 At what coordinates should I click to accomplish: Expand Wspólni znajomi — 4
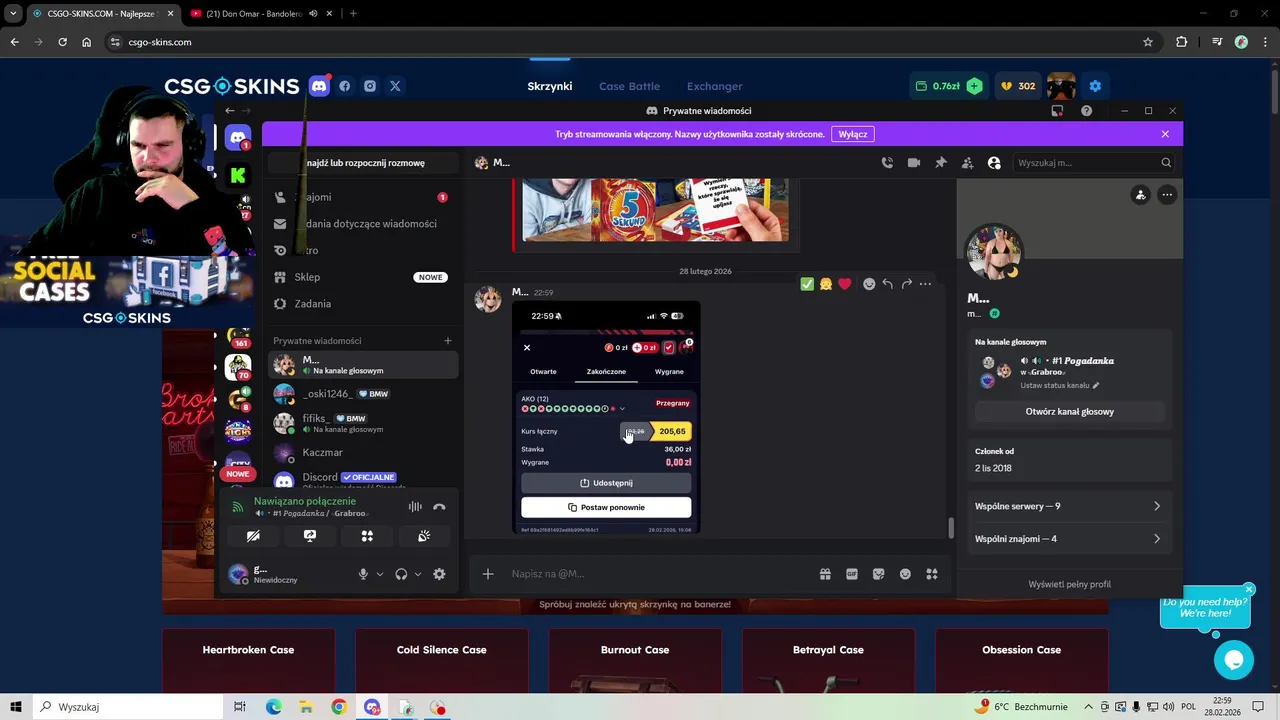click(x=1069, y=539)
